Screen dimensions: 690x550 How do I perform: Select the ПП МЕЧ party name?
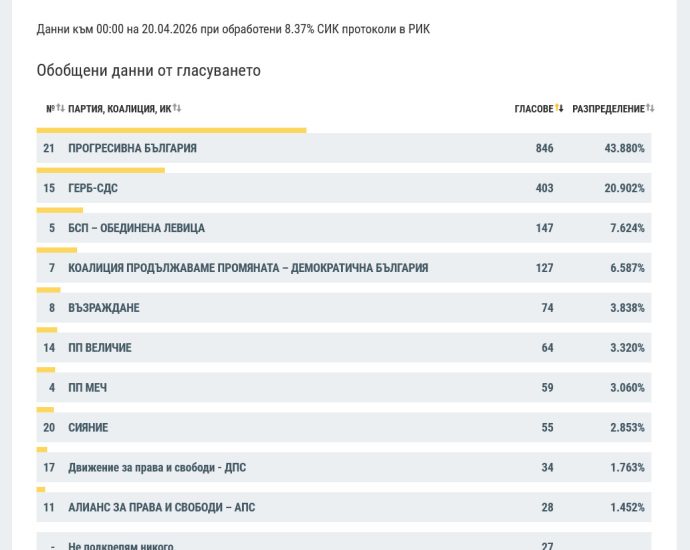[x=88, y=388]
